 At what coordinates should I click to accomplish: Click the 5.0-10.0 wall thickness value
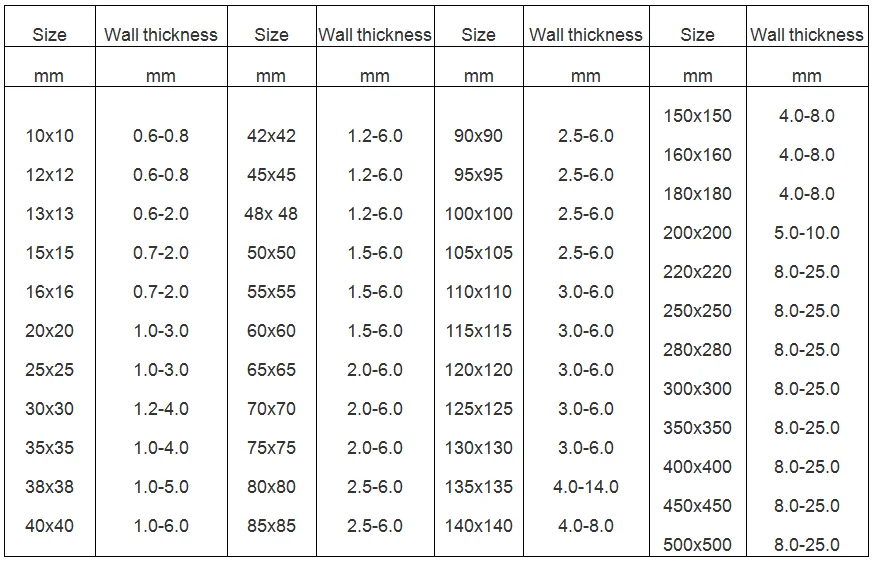tap(806, 233)
